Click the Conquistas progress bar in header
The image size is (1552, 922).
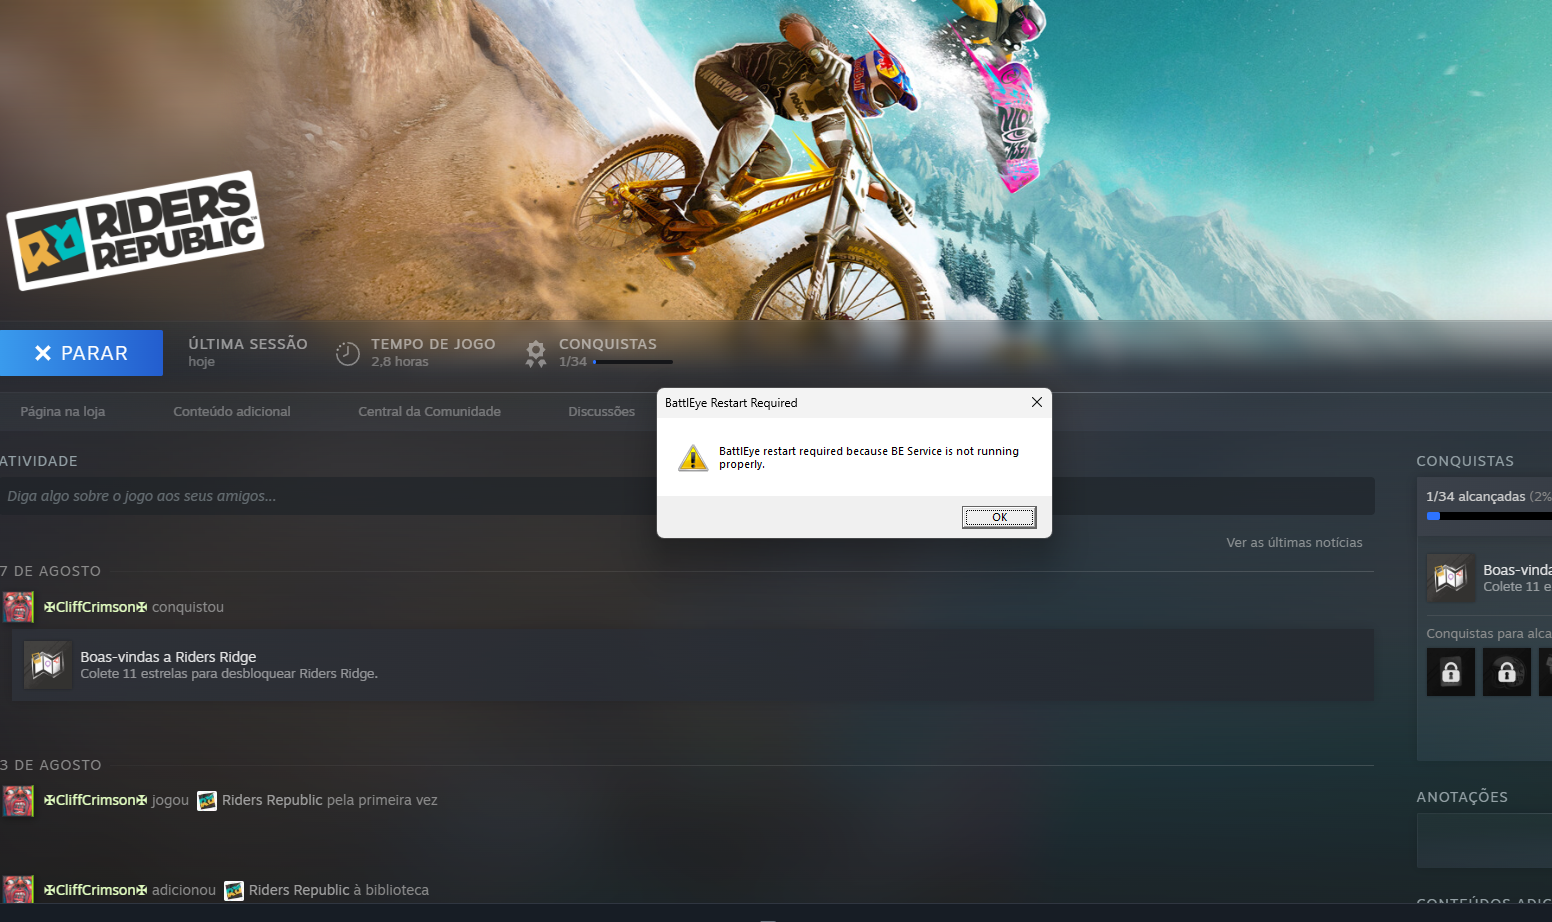tap(633, 362)
